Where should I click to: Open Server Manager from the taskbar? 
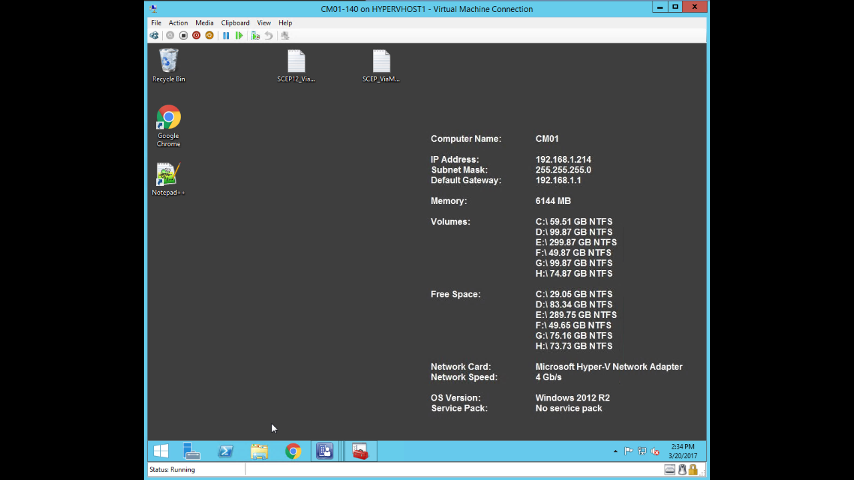pyautogui.click(x=192, y=451)
